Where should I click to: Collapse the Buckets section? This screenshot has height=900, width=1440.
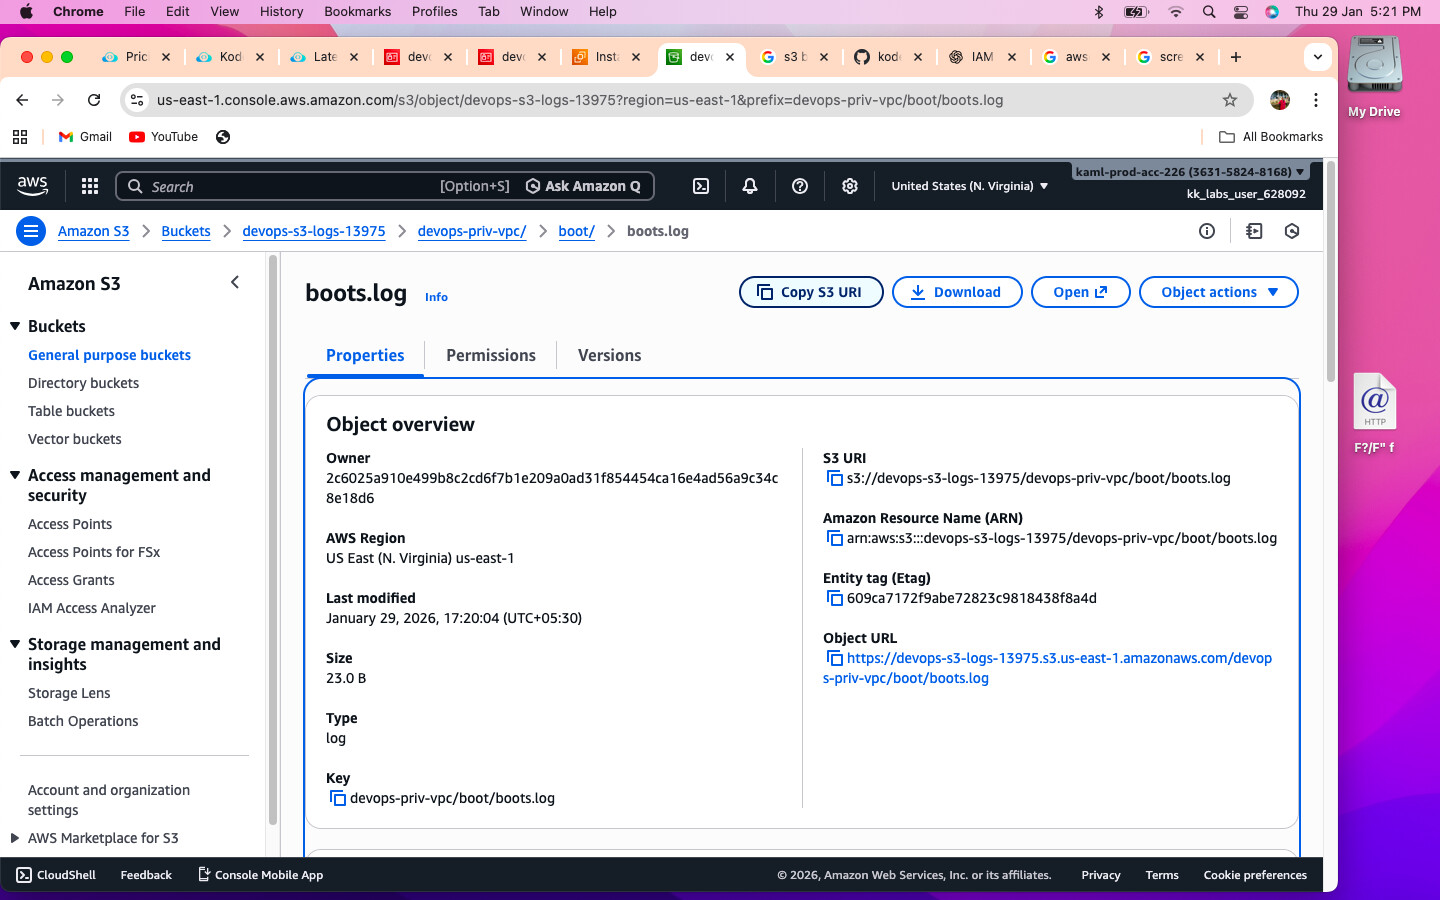[x=15, y=326]
